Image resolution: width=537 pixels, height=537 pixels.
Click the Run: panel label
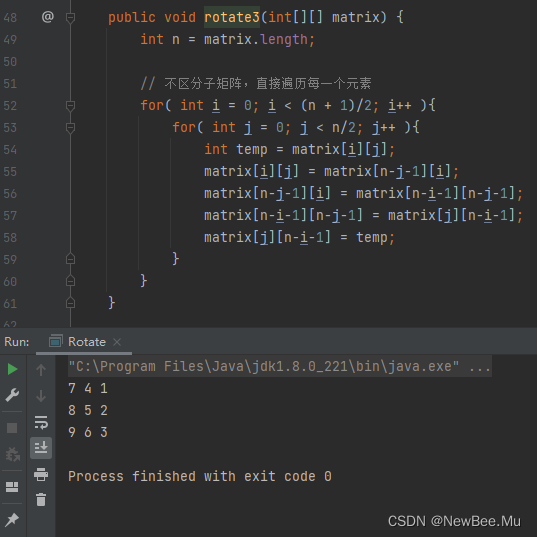[x=16, y=342]
